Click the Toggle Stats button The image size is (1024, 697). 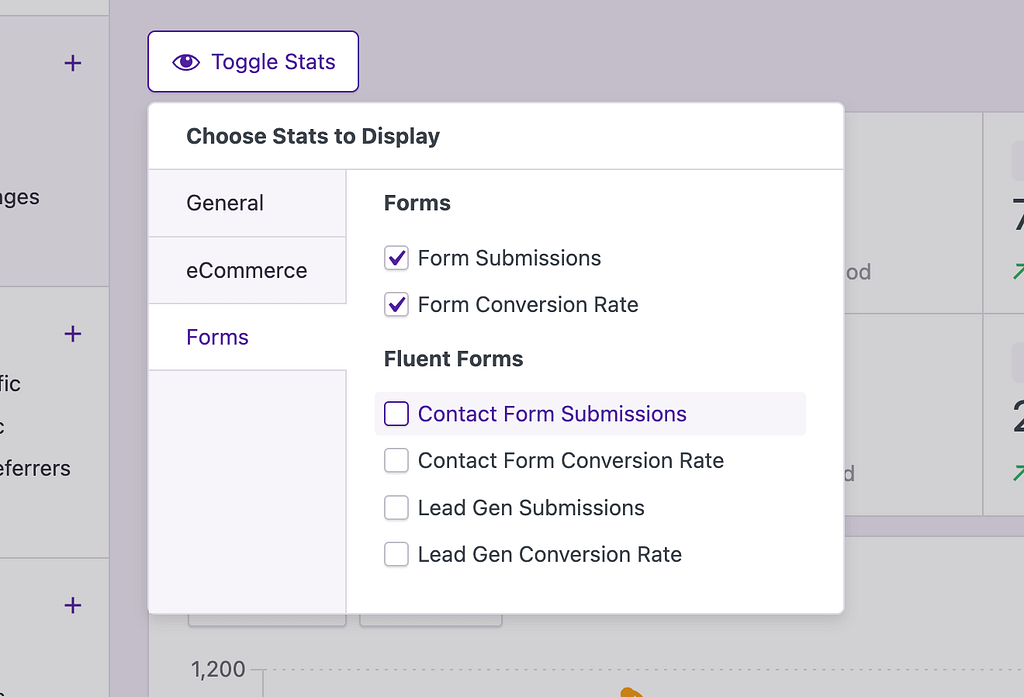coord(252,61)
